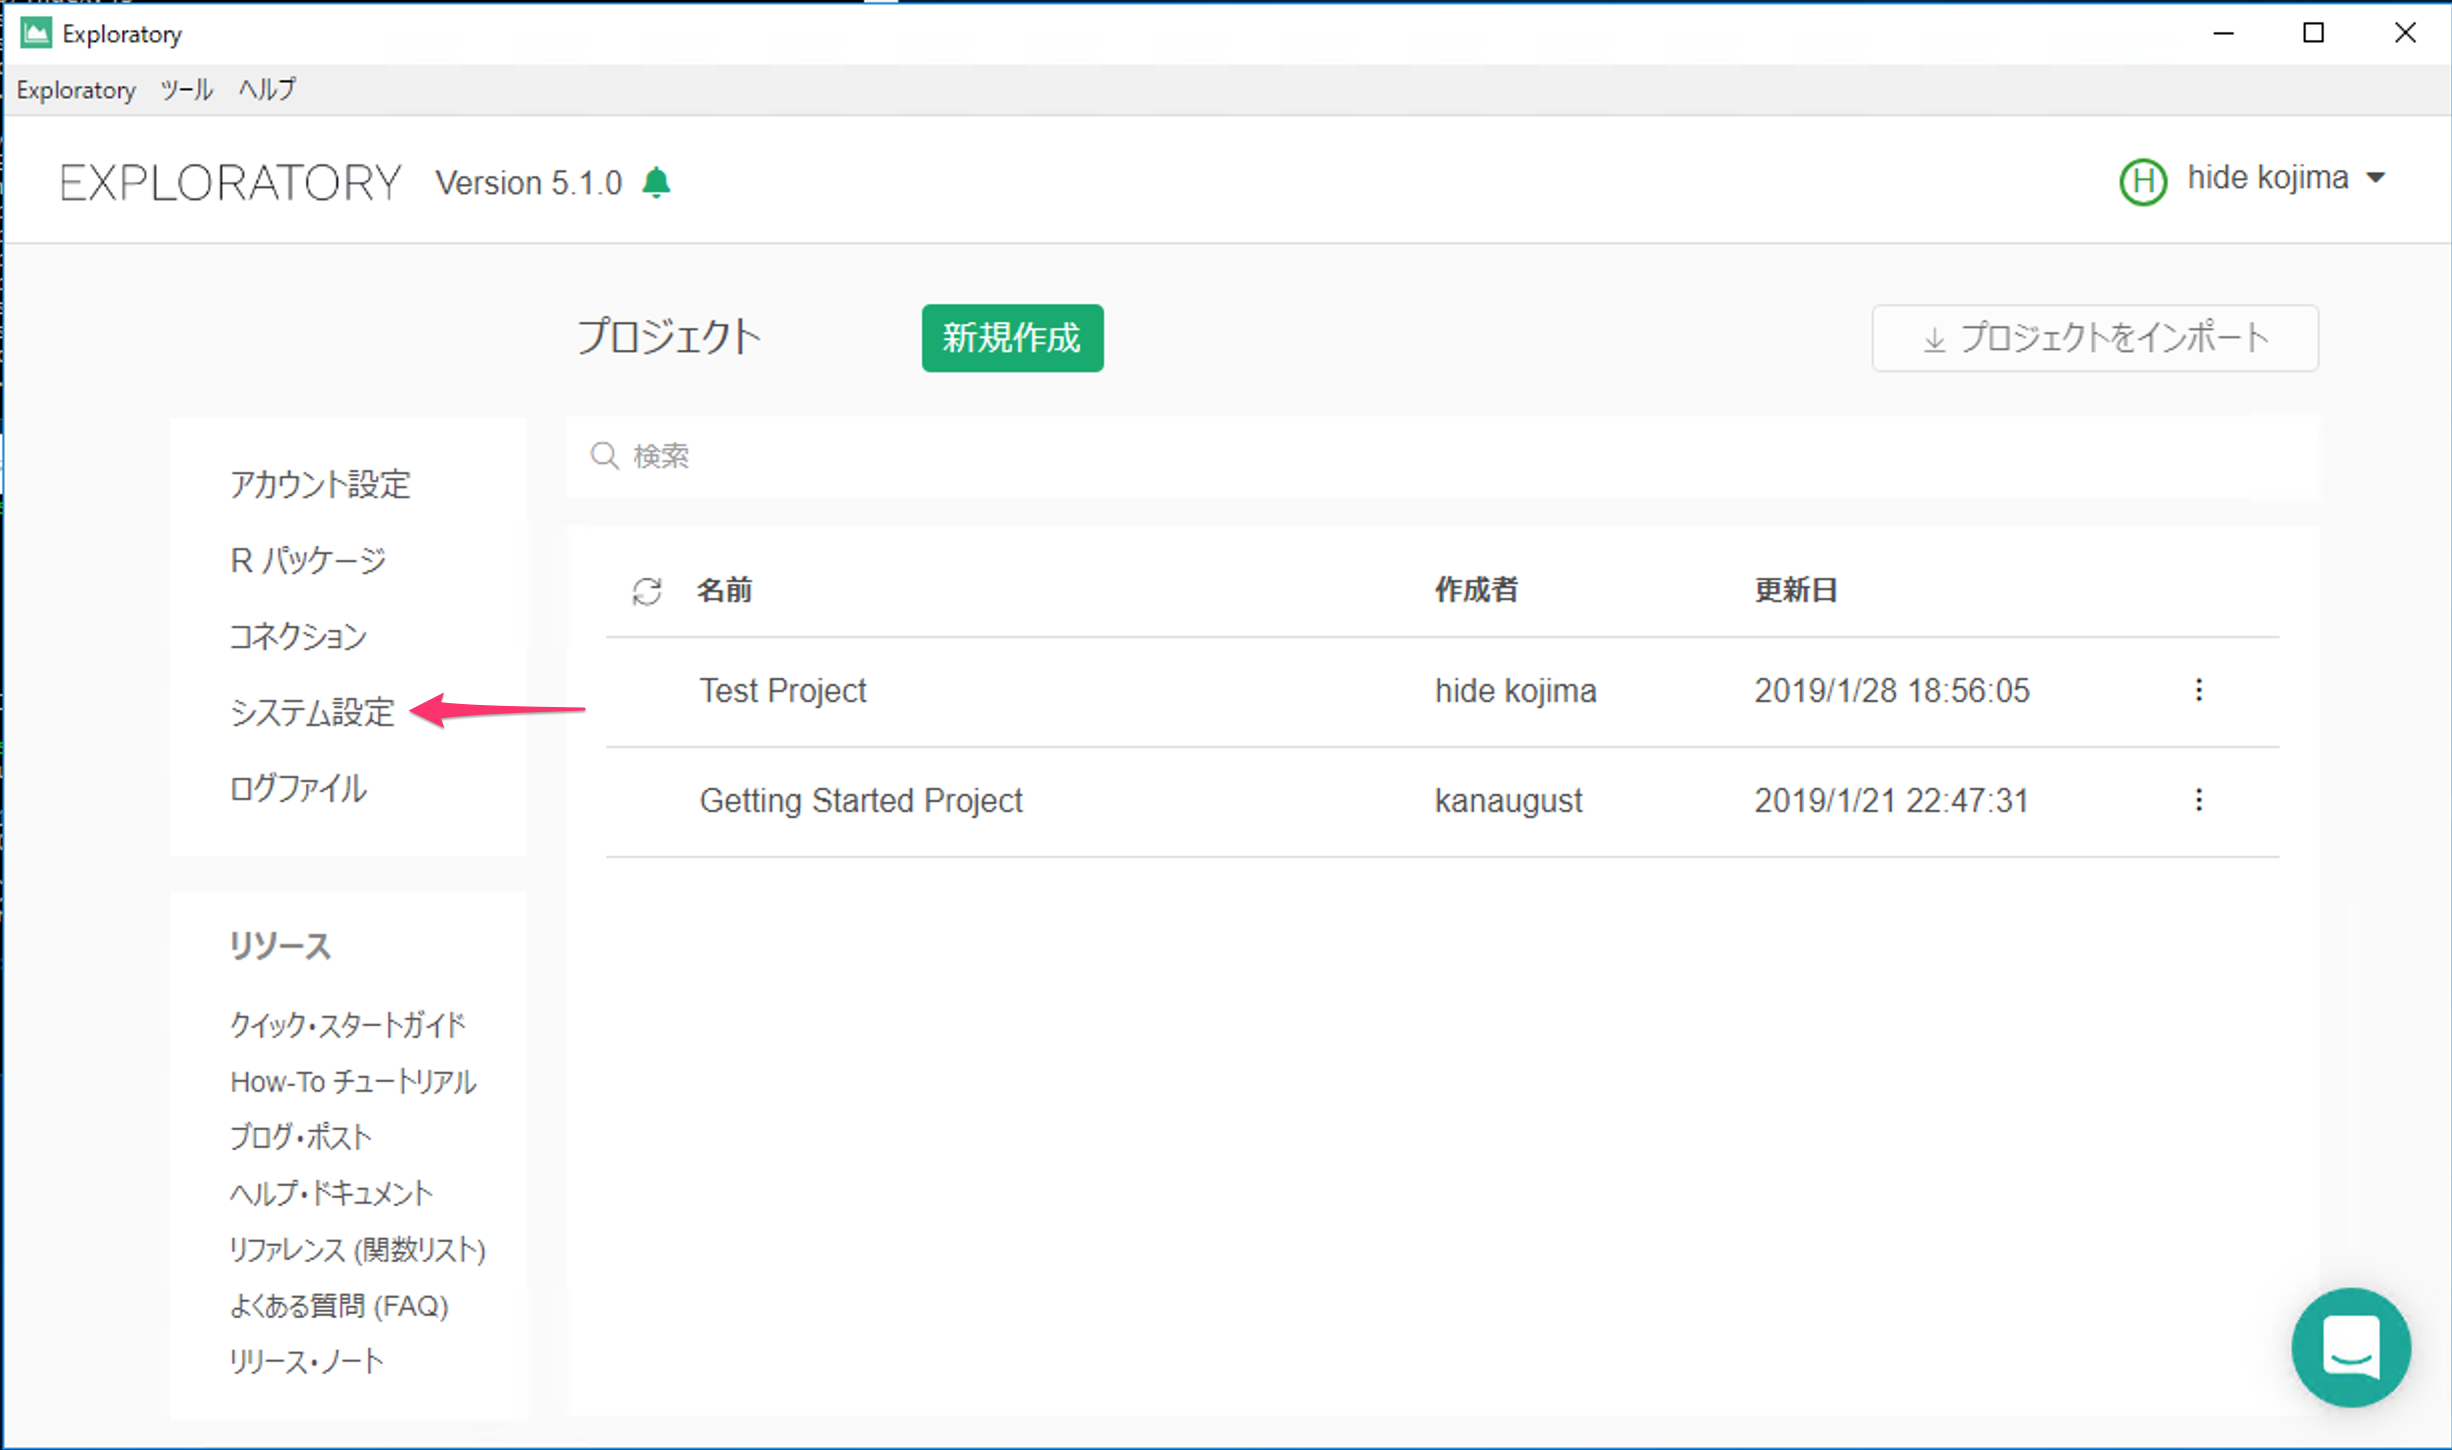Click the search magnifier icon

(x=604, y=456)
